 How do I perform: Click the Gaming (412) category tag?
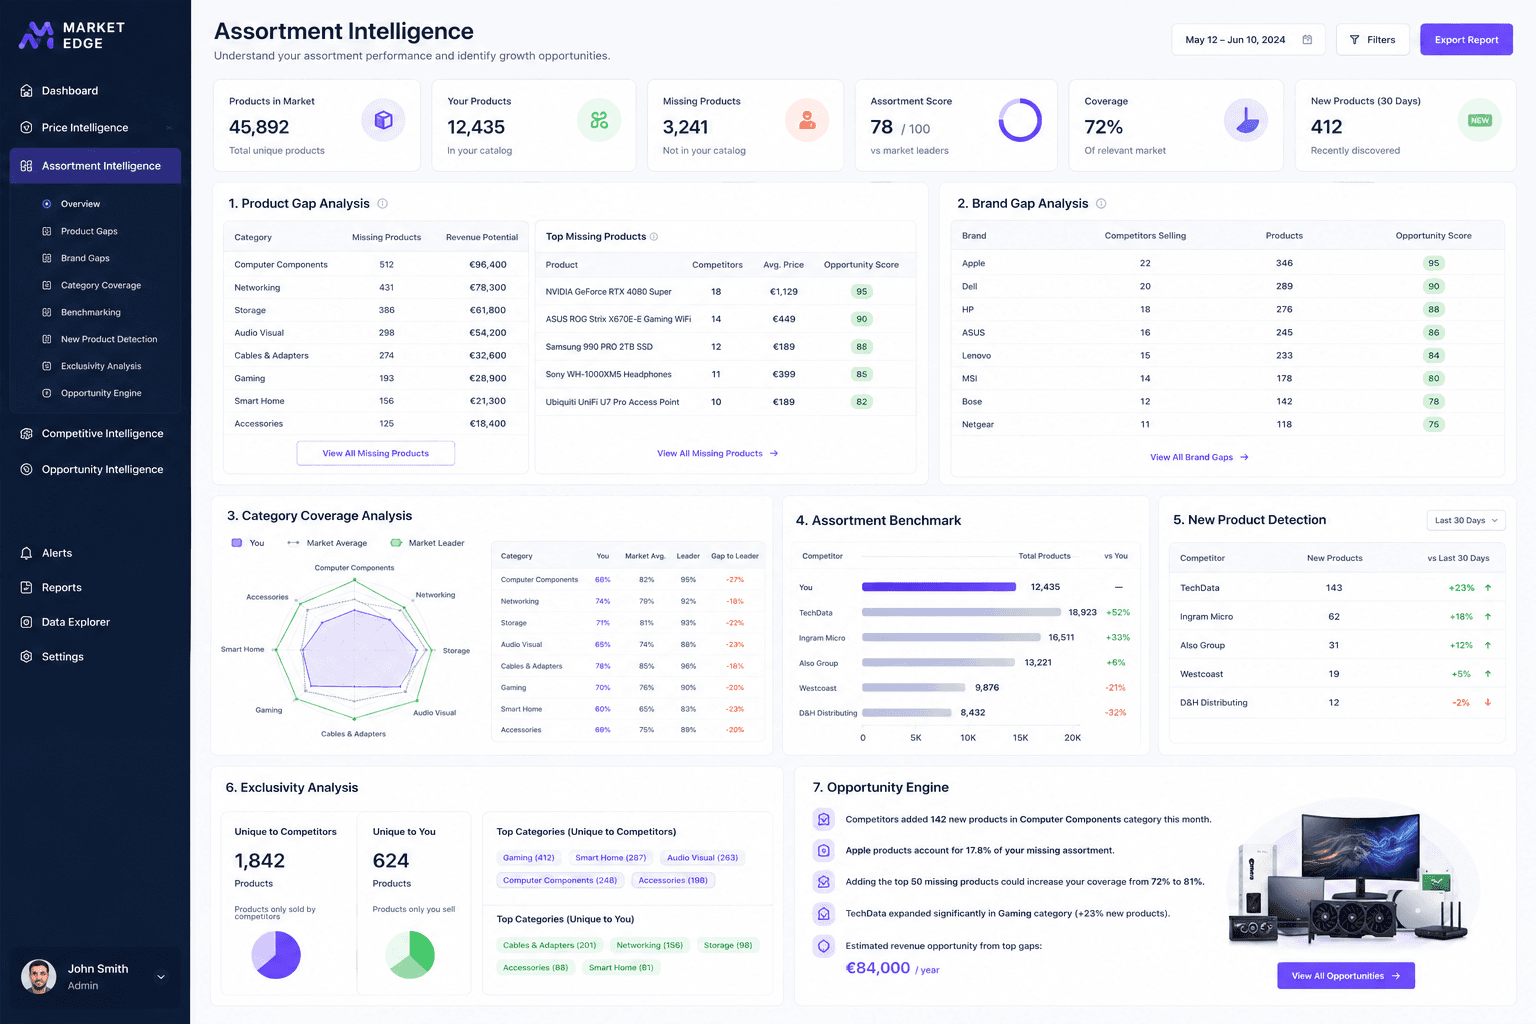point(528,858)
